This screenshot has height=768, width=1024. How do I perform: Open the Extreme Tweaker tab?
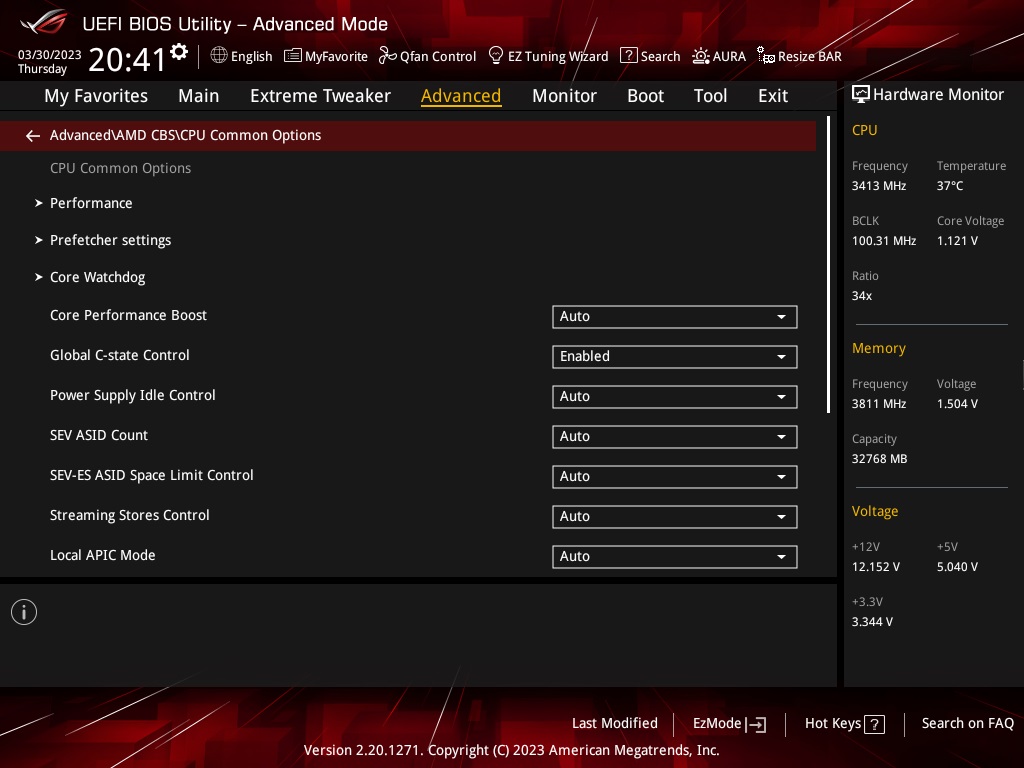pyautogui.click(x=320, y=96)
